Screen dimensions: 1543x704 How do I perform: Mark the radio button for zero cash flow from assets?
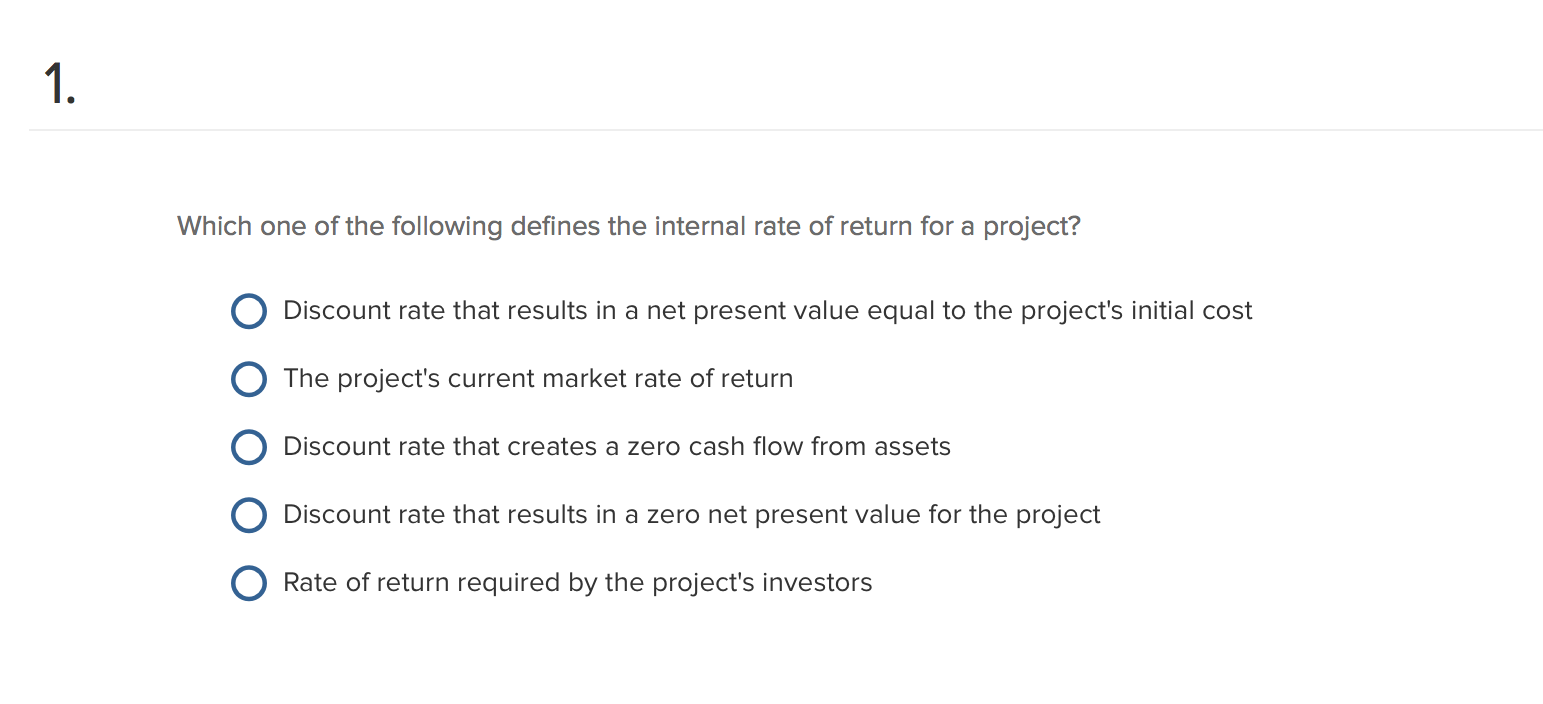tap(249, 447)
